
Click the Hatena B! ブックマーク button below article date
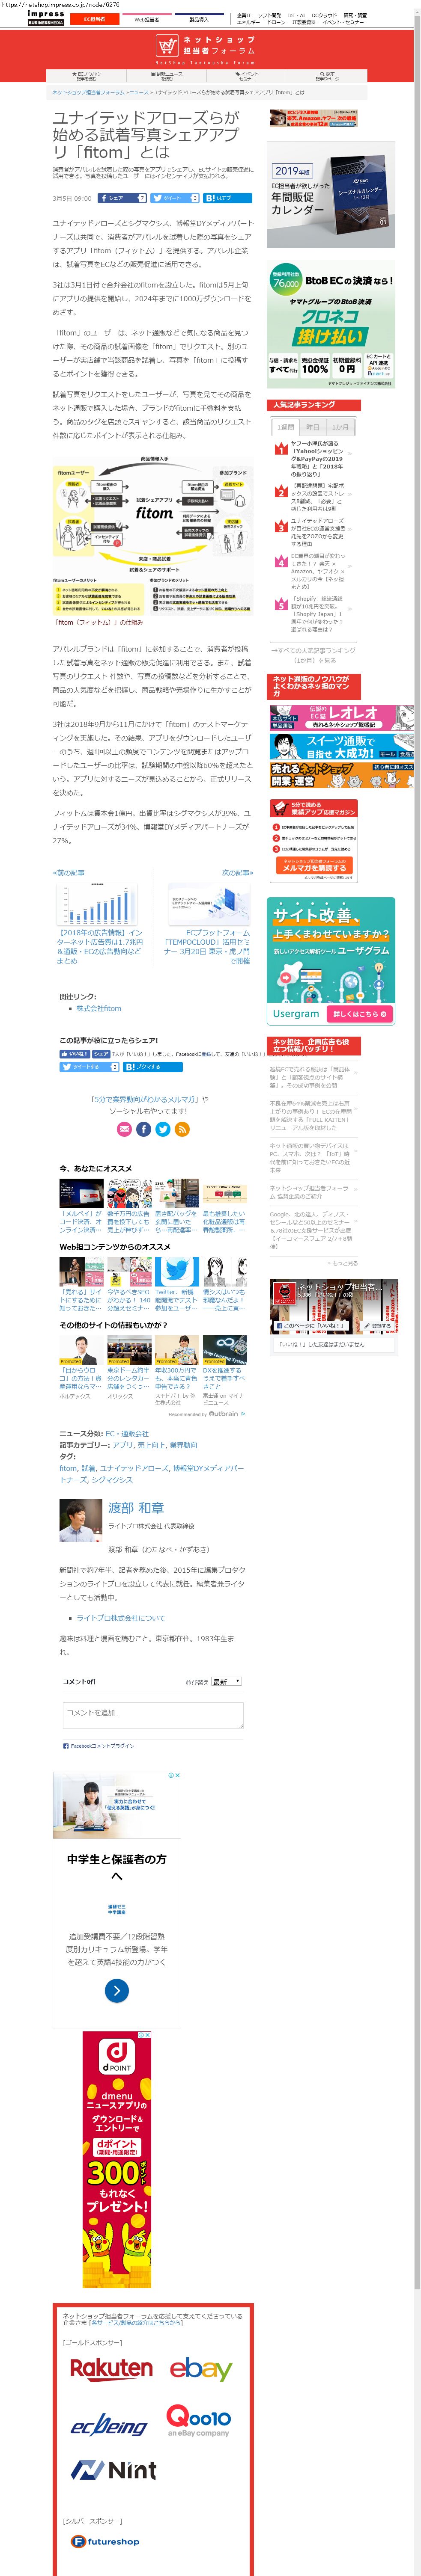click(227, 198)
